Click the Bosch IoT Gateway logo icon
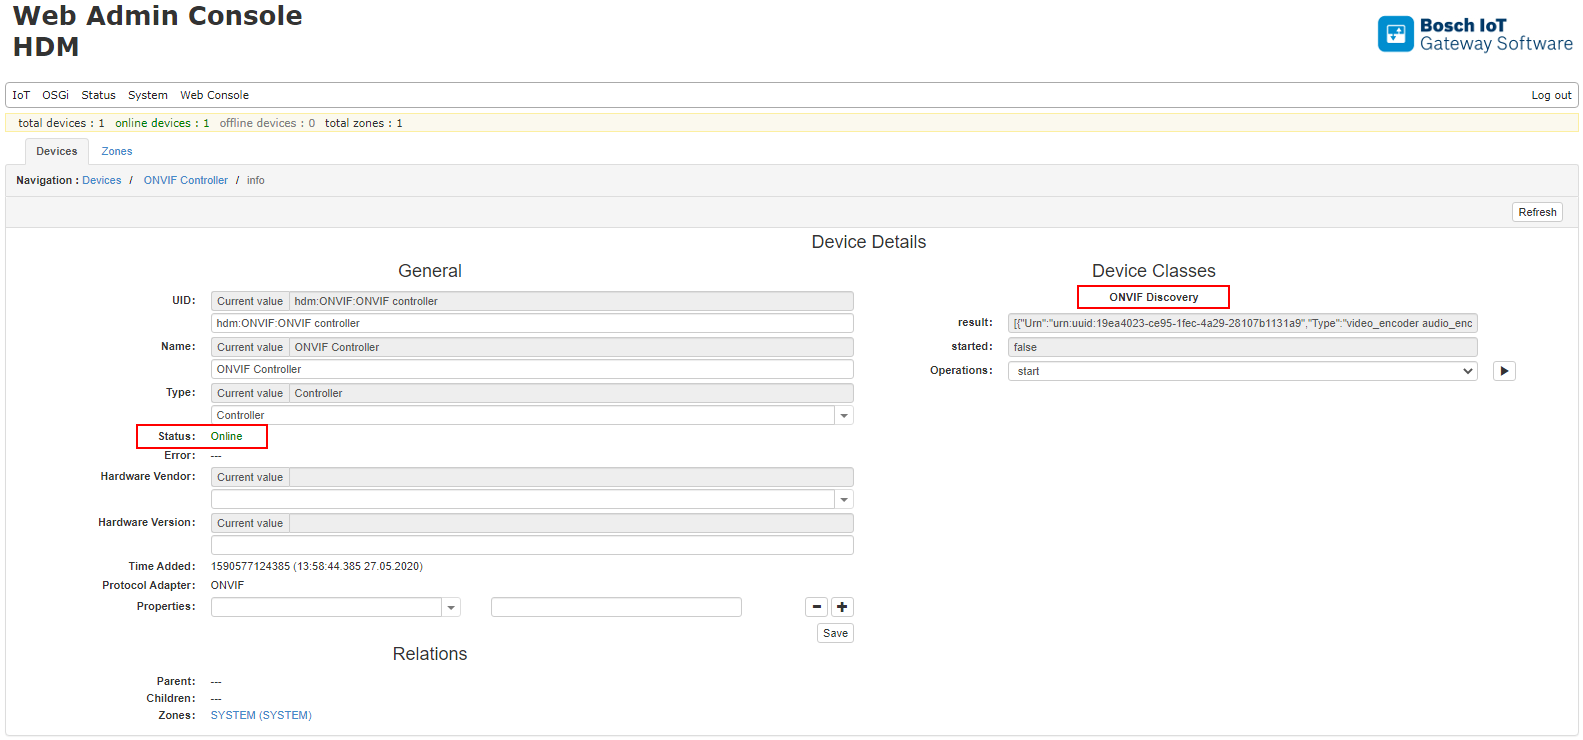Screen dimensions: 1583x740 tap(1395, 34)
